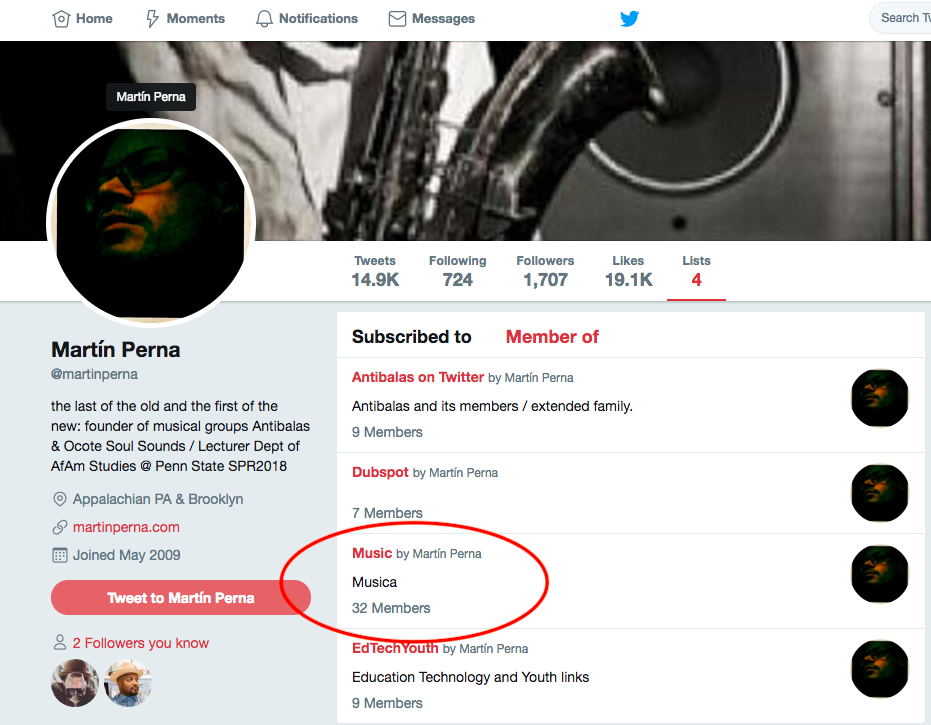The image size is (931, 725).
Task: Open the second mutual follower avatar
Action: point(128,683)
